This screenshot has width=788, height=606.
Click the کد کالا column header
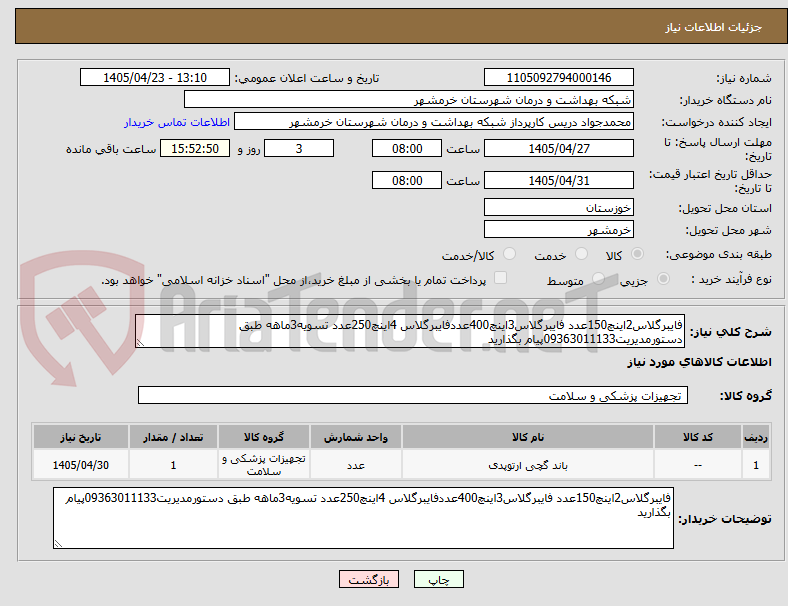(698, 437)
